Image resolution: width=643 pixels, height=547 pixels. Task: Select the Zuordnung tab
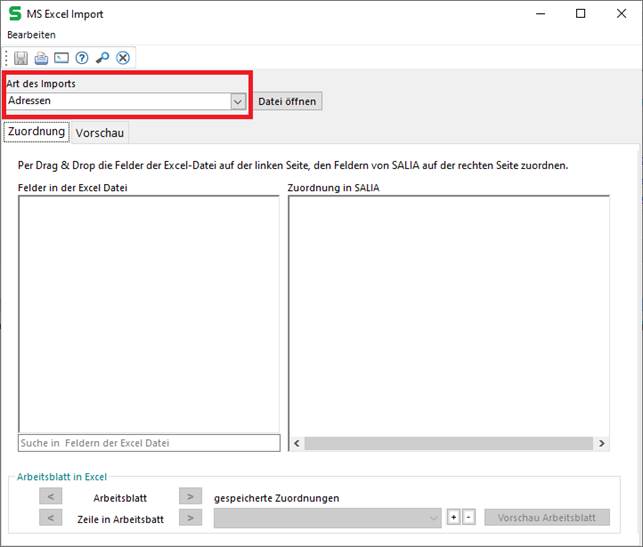pyautogui.click(x=36, y=132)
